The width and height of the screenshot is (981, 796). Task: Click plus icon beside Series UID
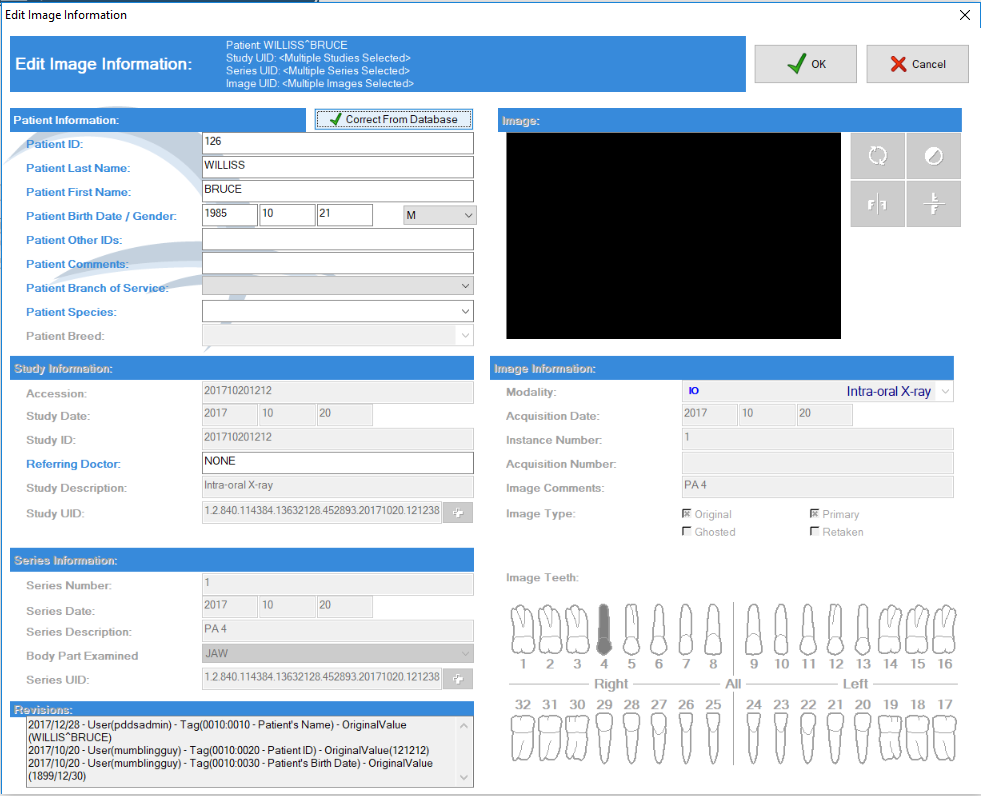(x=458, y=679)
